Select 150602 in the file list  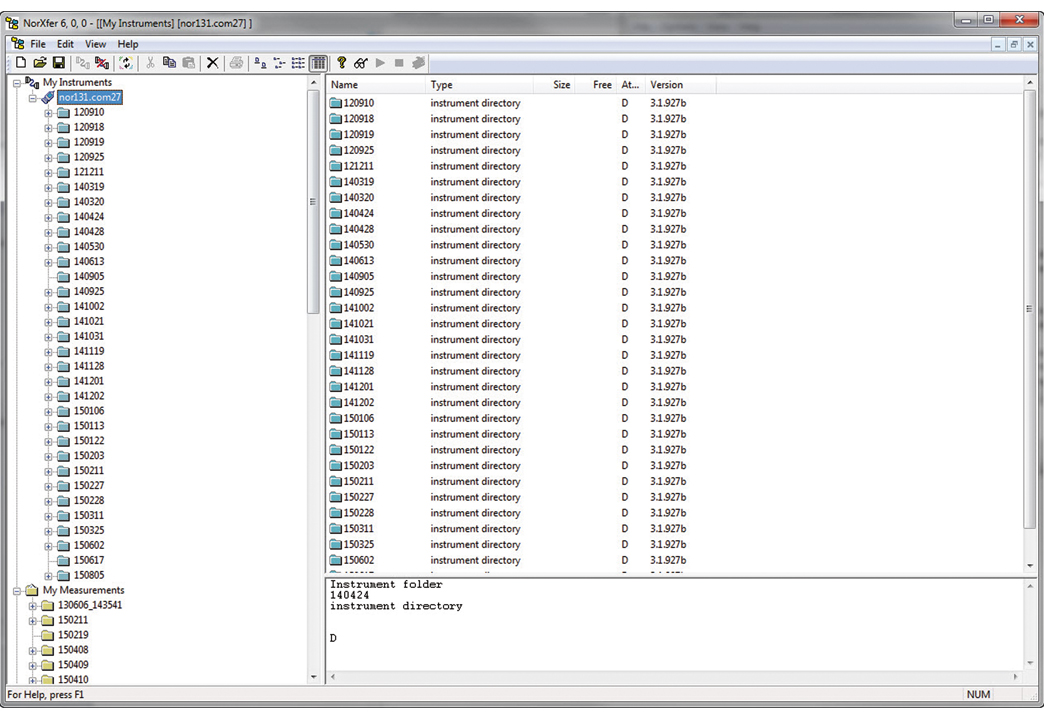pyautogui.click(x=359, y=561)
